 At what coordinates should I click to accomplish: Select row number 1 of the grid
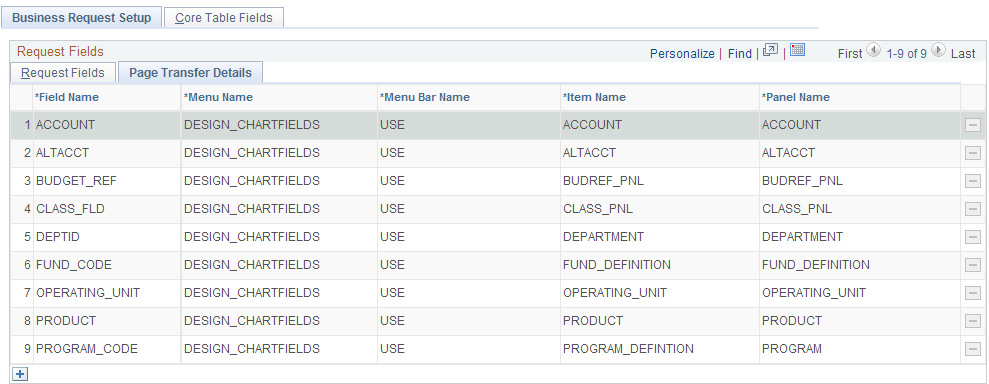27,125
